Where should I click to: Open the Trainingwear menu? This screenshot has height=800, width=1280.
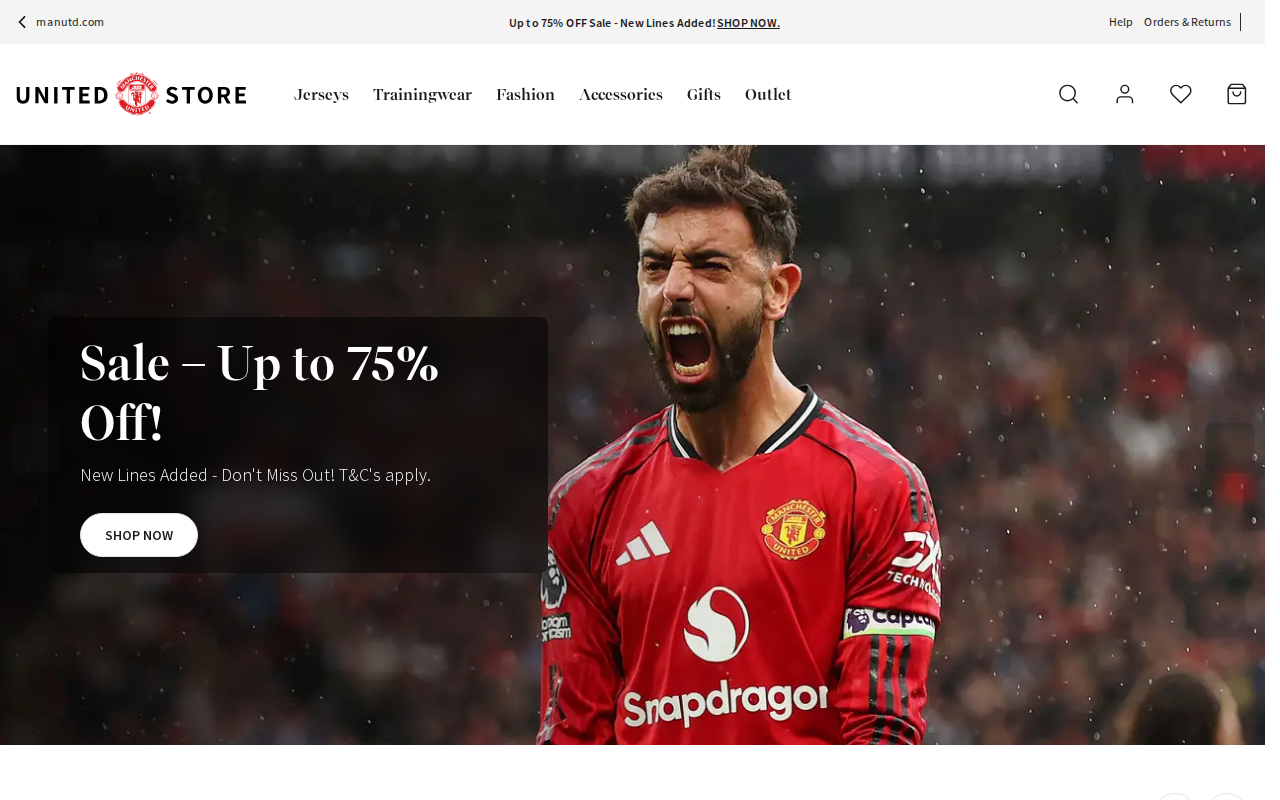click(x=422, y=95)
